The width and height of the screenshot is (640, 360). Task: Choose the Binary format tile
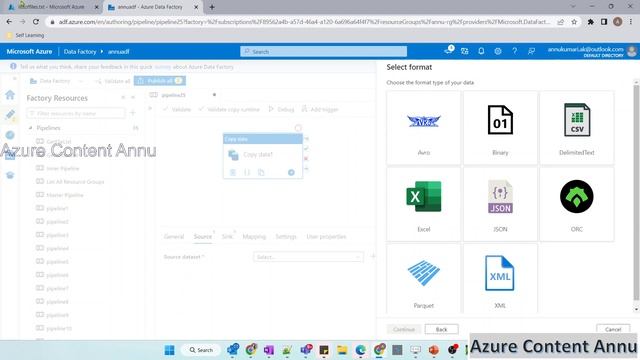coord(500,128)
